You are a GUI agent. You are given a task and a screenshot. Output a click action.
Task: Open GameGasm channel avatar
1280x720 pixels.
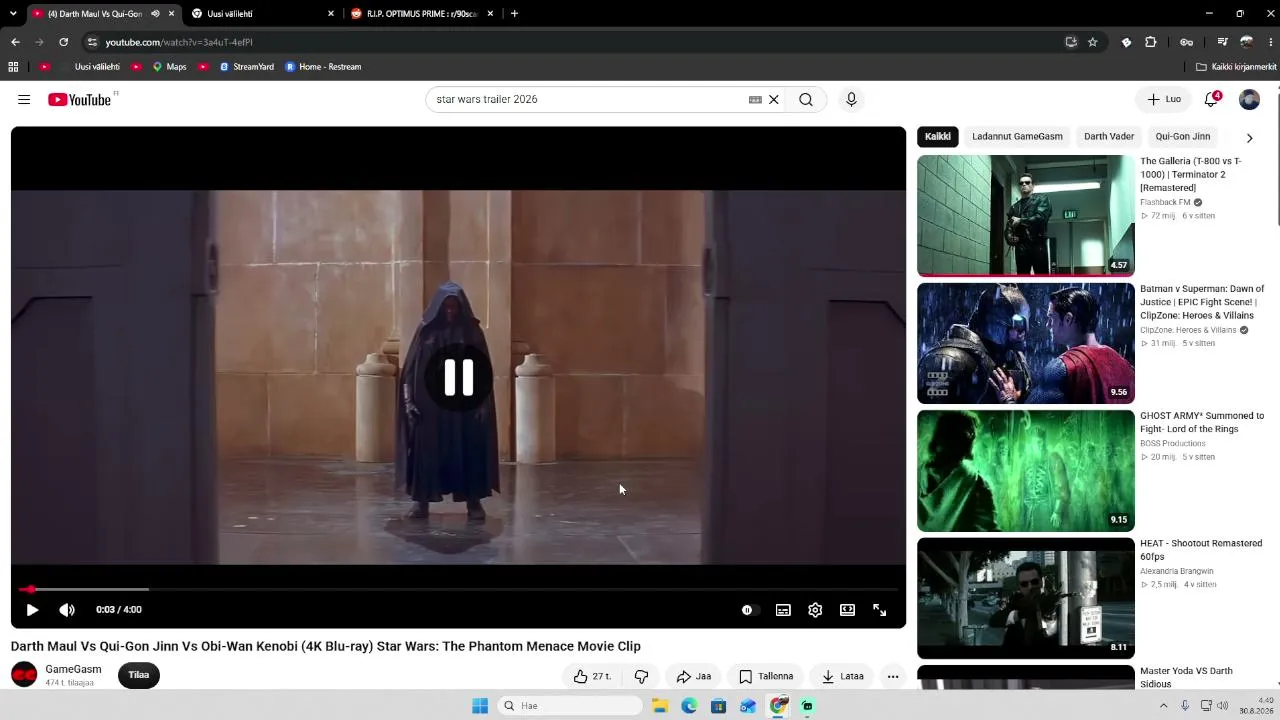[24, 675]
